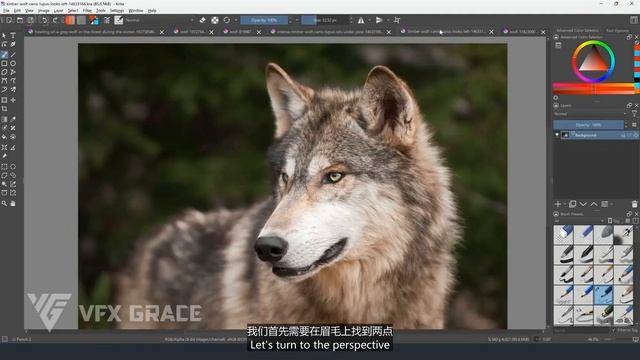
Task: Click the Undo toolbar icon
Action: coord(44,20)
